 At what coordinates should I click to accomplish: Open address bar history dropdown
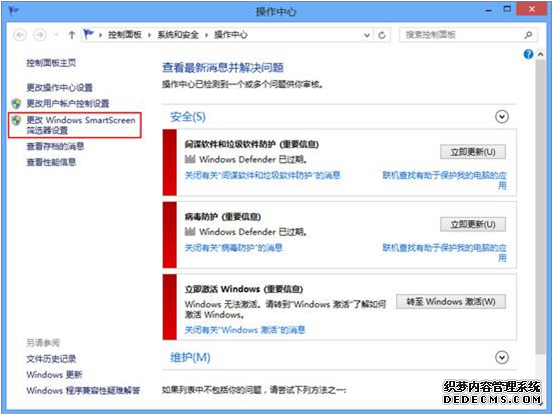click(367, 35)
